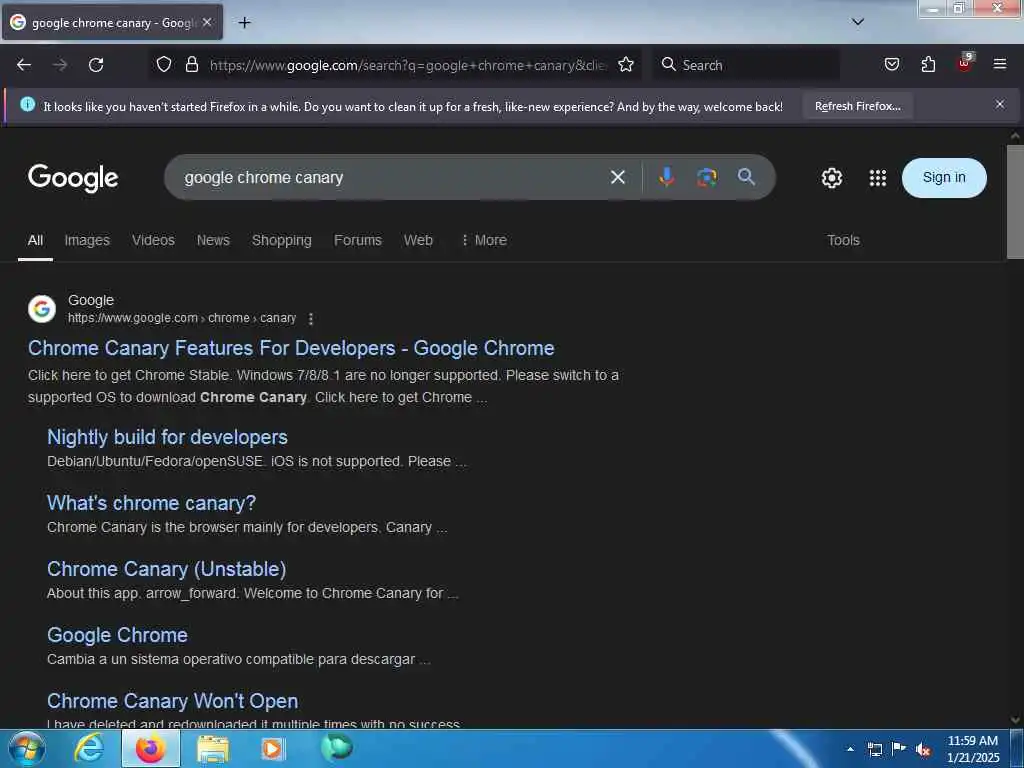This screenshot has width=1024, height=768.
Task: Open a new tab with plus button
Action: (244, 23)
